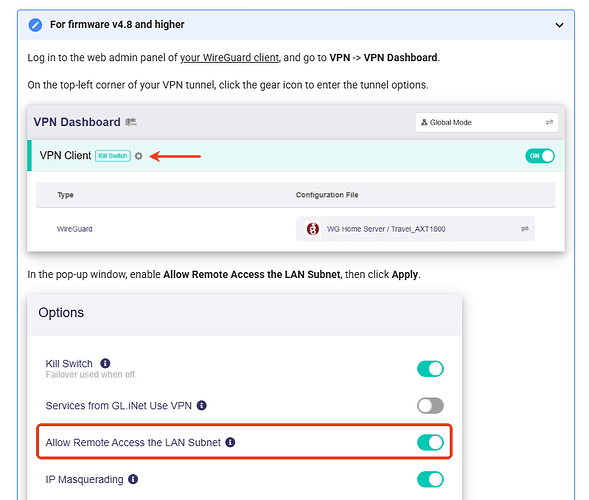
Task: Click the Kill Switch info icon
Action: click(x=105, y=363)
